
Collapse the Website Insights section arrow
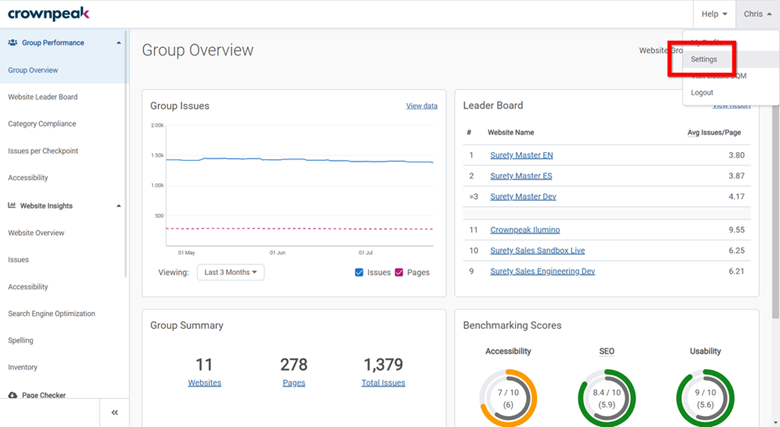point(118,206)
